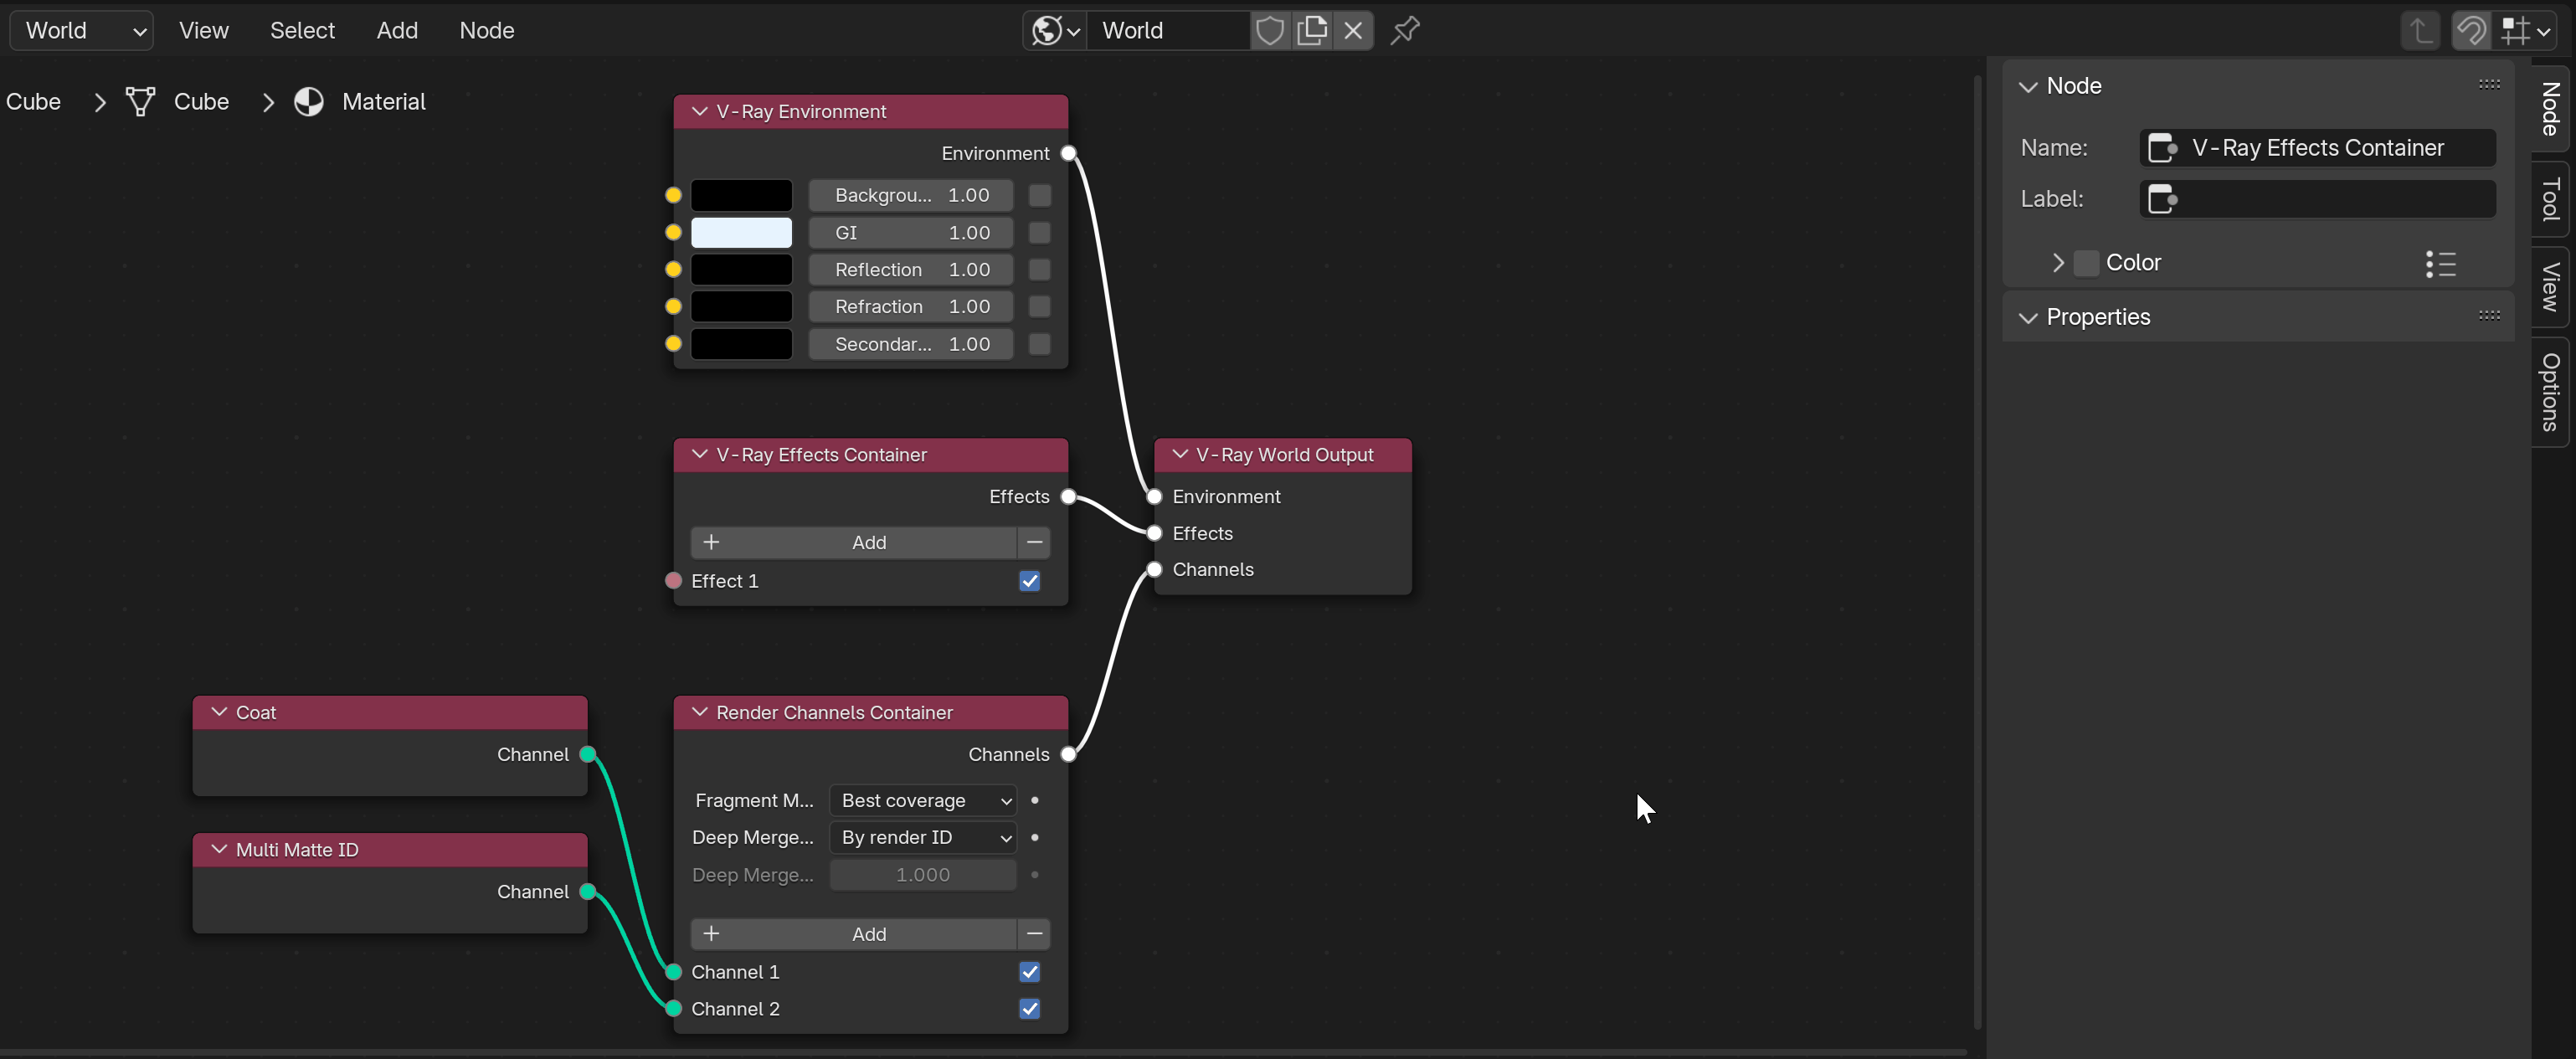Click the Node panel drag grip
Image resolution: width=2576 pixels, height=1059 pixels.
click(2489, 85)
